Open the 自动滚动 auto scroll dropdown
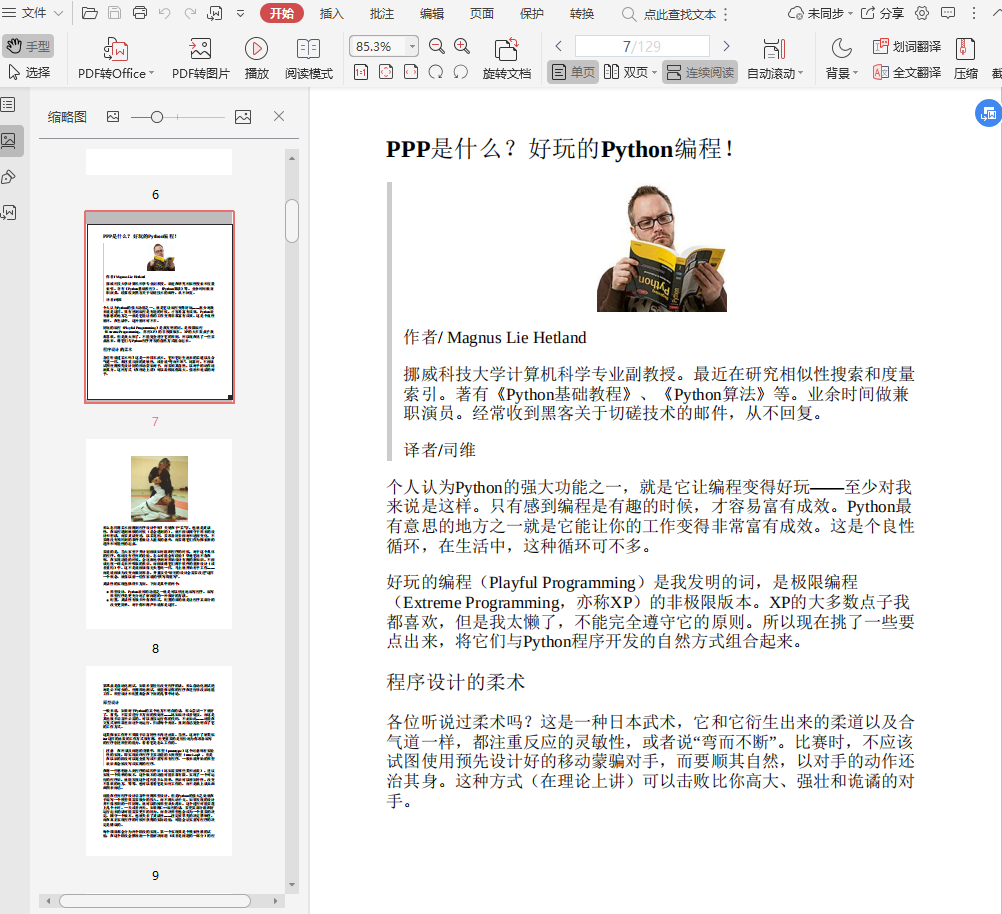The height and width of the screenshot is (914, 1002). click(775, 58)
